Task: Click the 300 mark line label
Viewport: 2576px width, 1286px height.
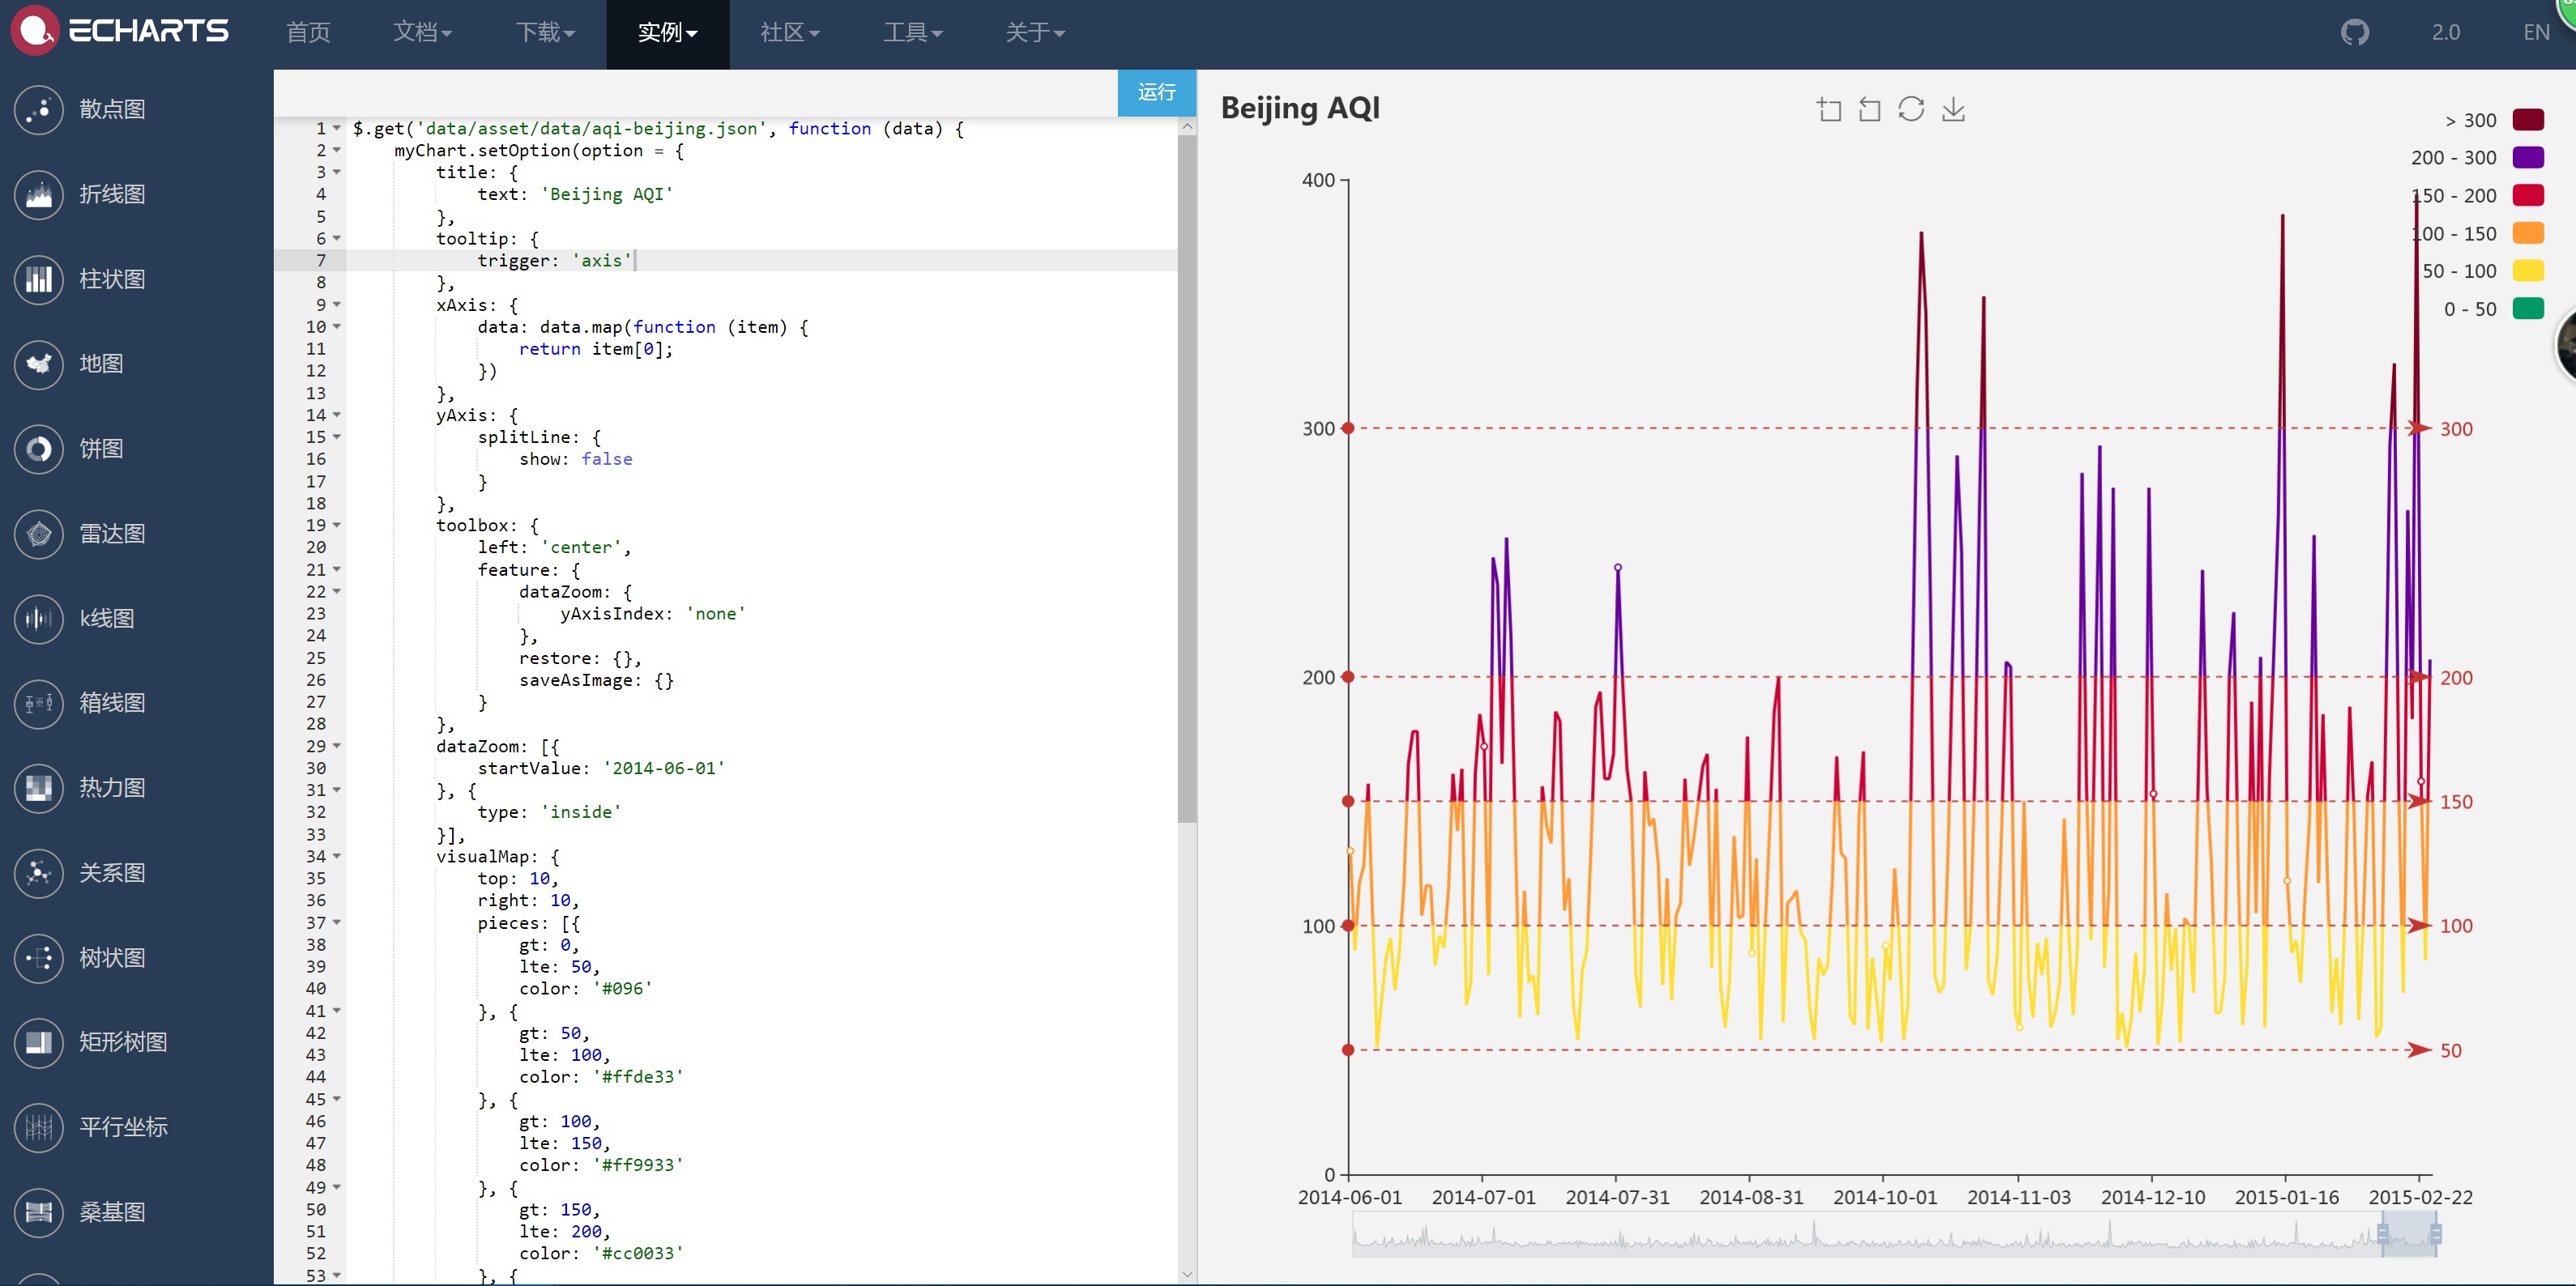Action: 2456,429
